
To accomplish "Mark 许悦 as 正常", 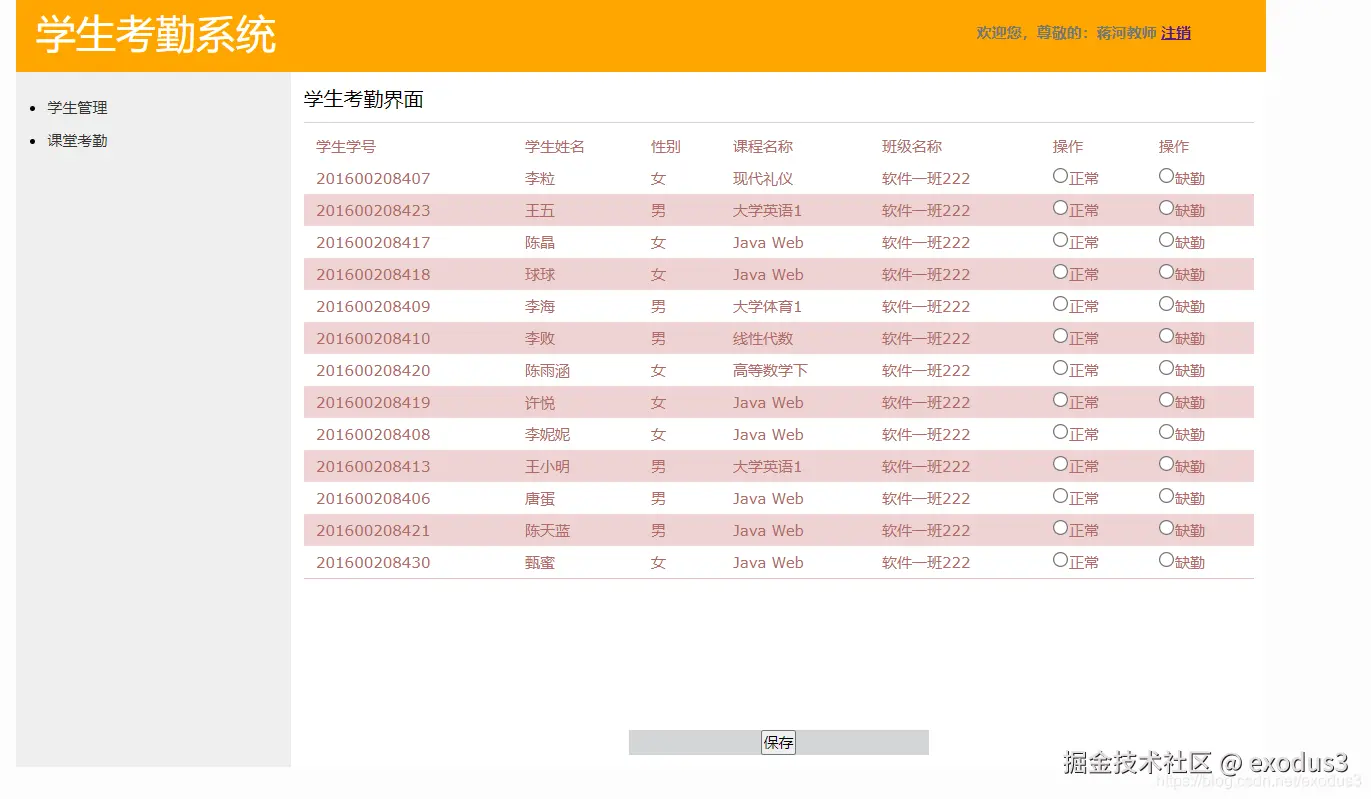I will pos(1060,400).
